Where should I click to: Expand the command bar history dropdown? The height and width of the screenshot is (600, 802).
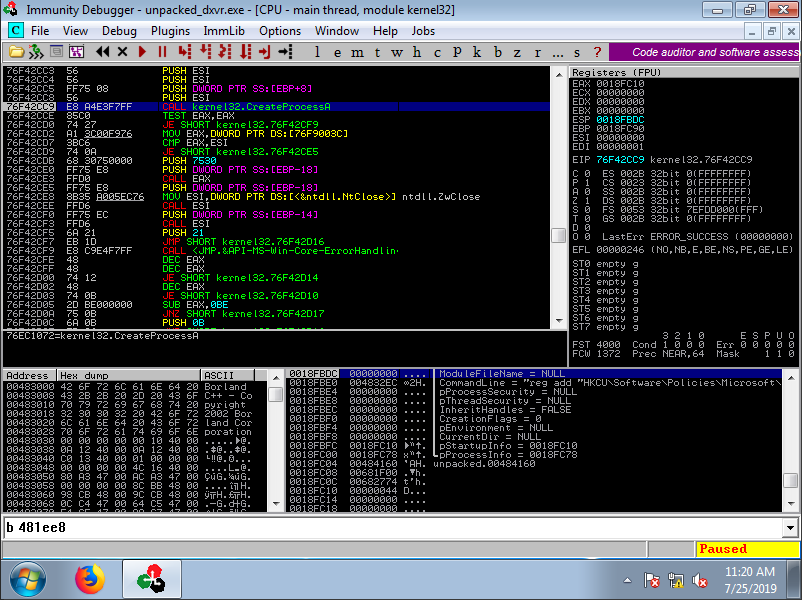tap(790, 528)
